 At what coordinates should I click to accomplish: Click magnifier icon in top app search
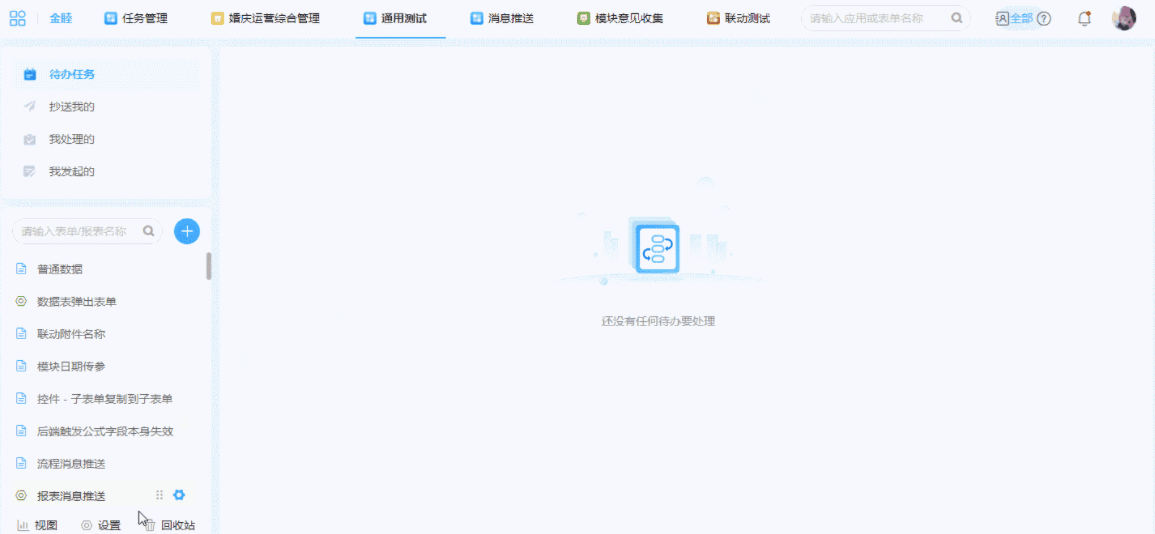point(957,18)
